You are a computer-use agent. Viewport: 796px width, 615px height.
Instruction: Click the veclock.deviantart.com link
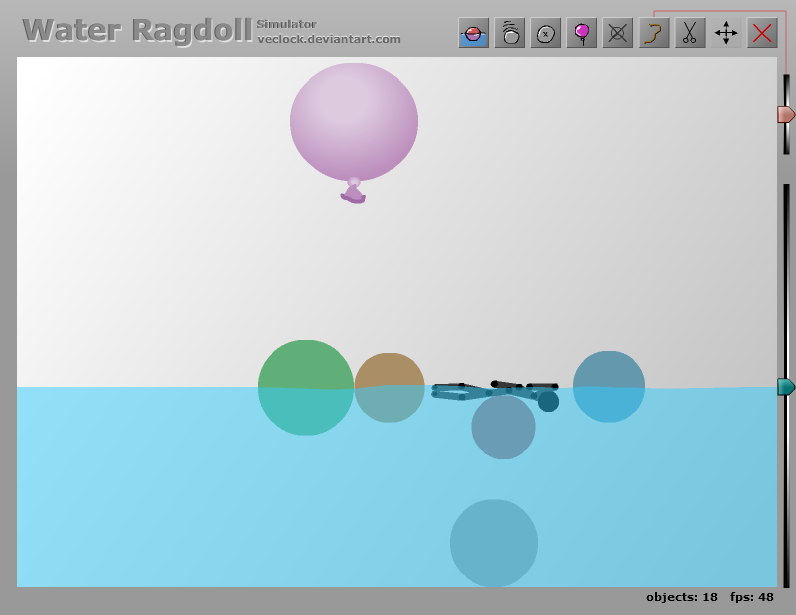click(x=328, y=39)
